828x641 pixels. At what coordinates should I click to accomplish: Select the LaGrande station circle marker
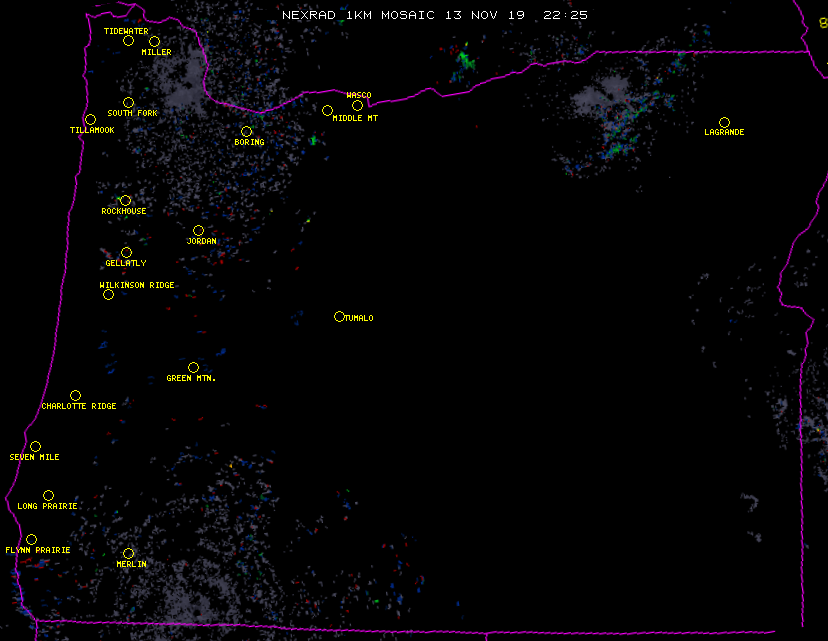point(724,123)
